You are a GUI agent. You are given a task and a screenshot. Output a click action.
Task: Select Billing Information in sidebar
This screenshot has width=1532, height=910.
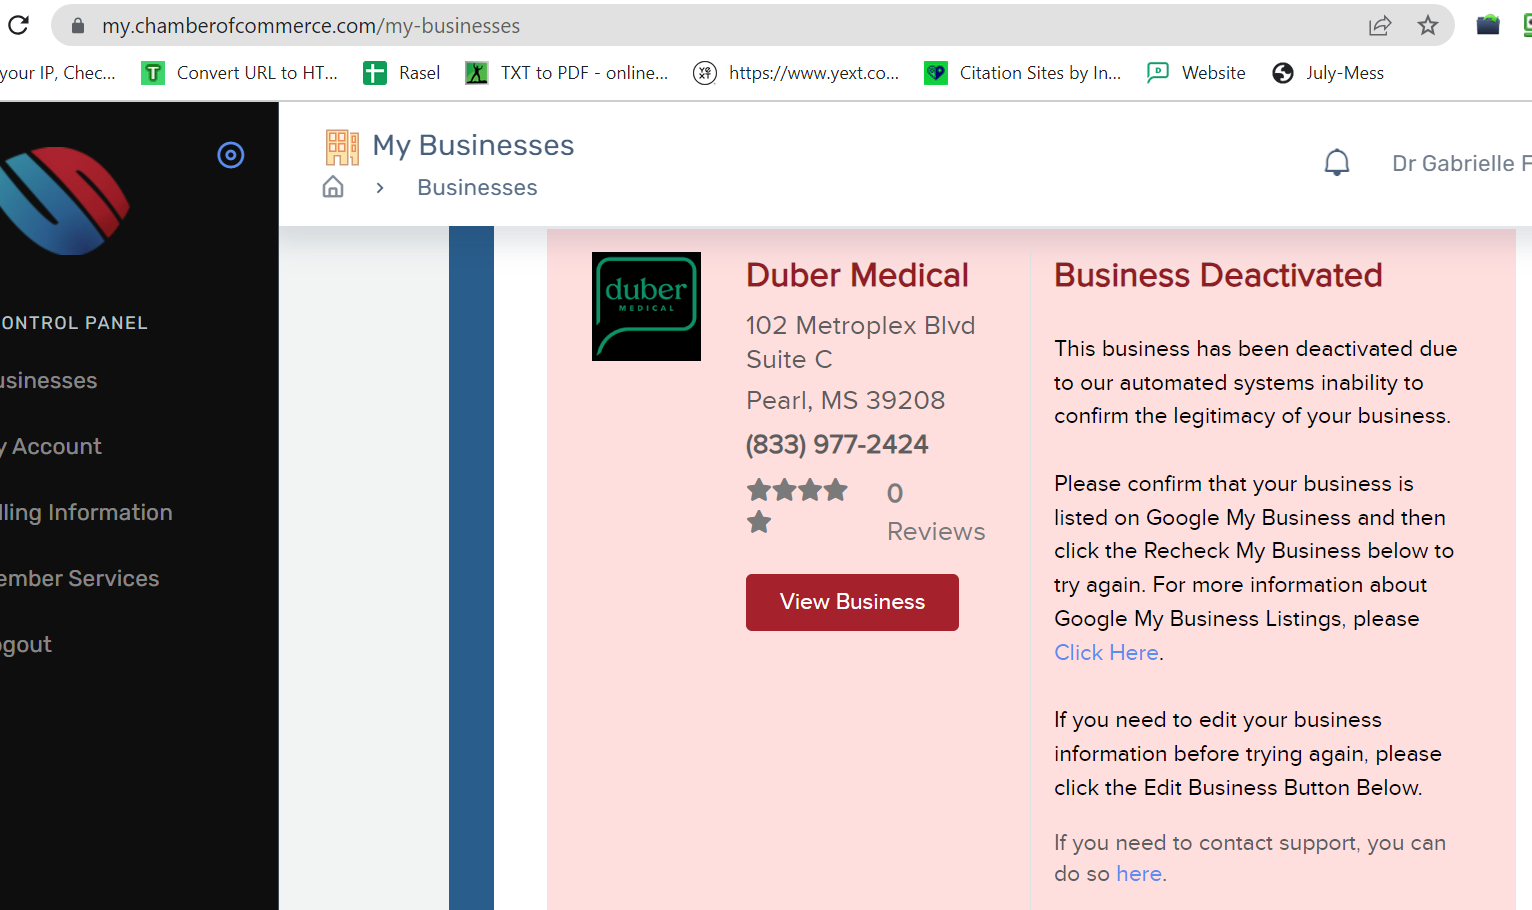click(x=86, y=513)
